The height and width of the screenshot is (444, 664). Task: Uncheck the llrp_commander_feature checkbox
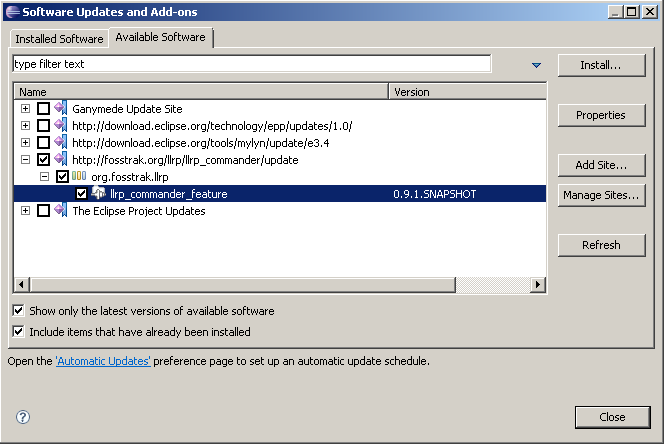coord(81,194)
